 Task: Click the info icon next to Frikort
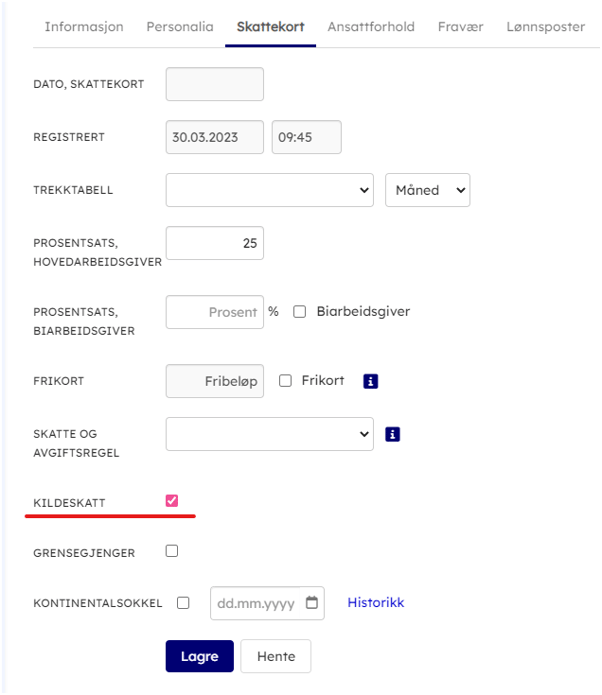(x=371, y=381)
